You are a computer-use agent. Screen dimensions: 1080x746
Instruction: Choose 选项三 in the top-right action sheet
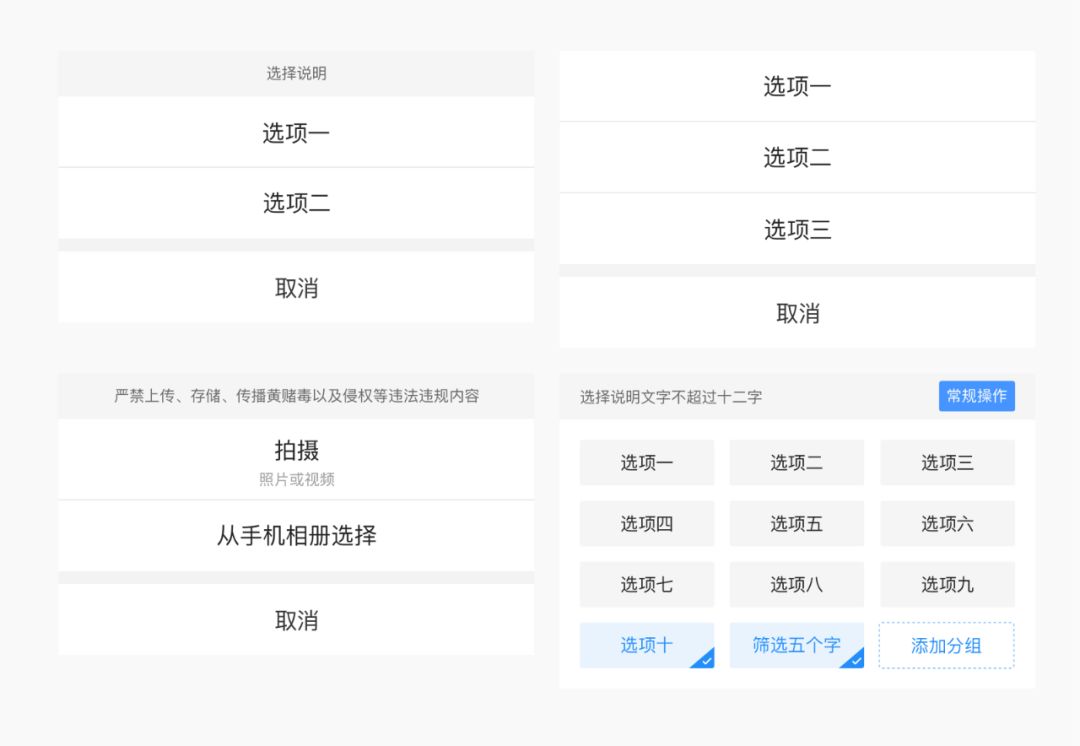(x=797, y=229)
